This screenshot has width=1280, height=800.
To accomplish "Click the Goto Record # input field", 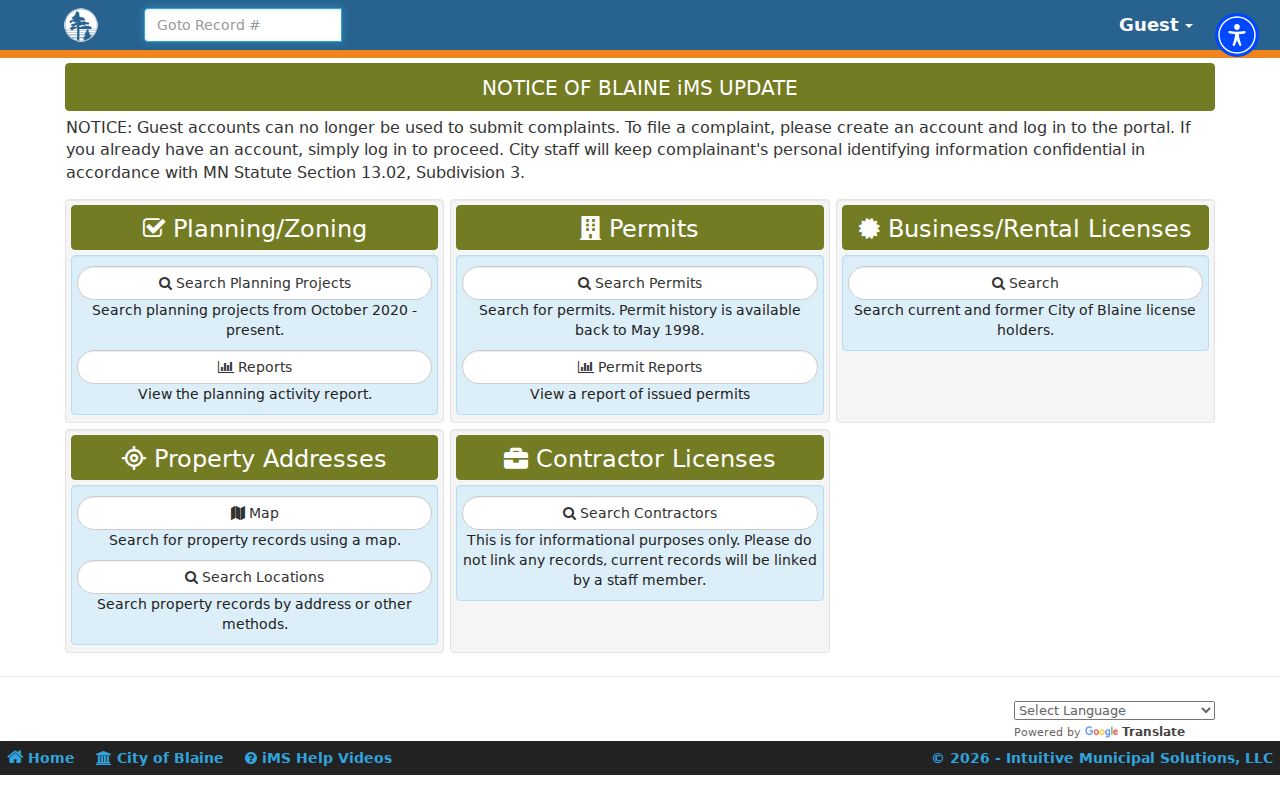I will click(x=243, y=25).
